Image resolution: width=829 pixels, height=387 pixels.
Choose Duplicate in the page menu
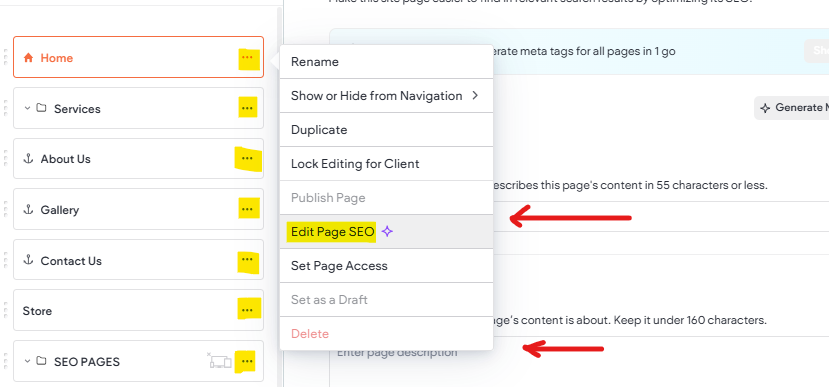point(386,130)
